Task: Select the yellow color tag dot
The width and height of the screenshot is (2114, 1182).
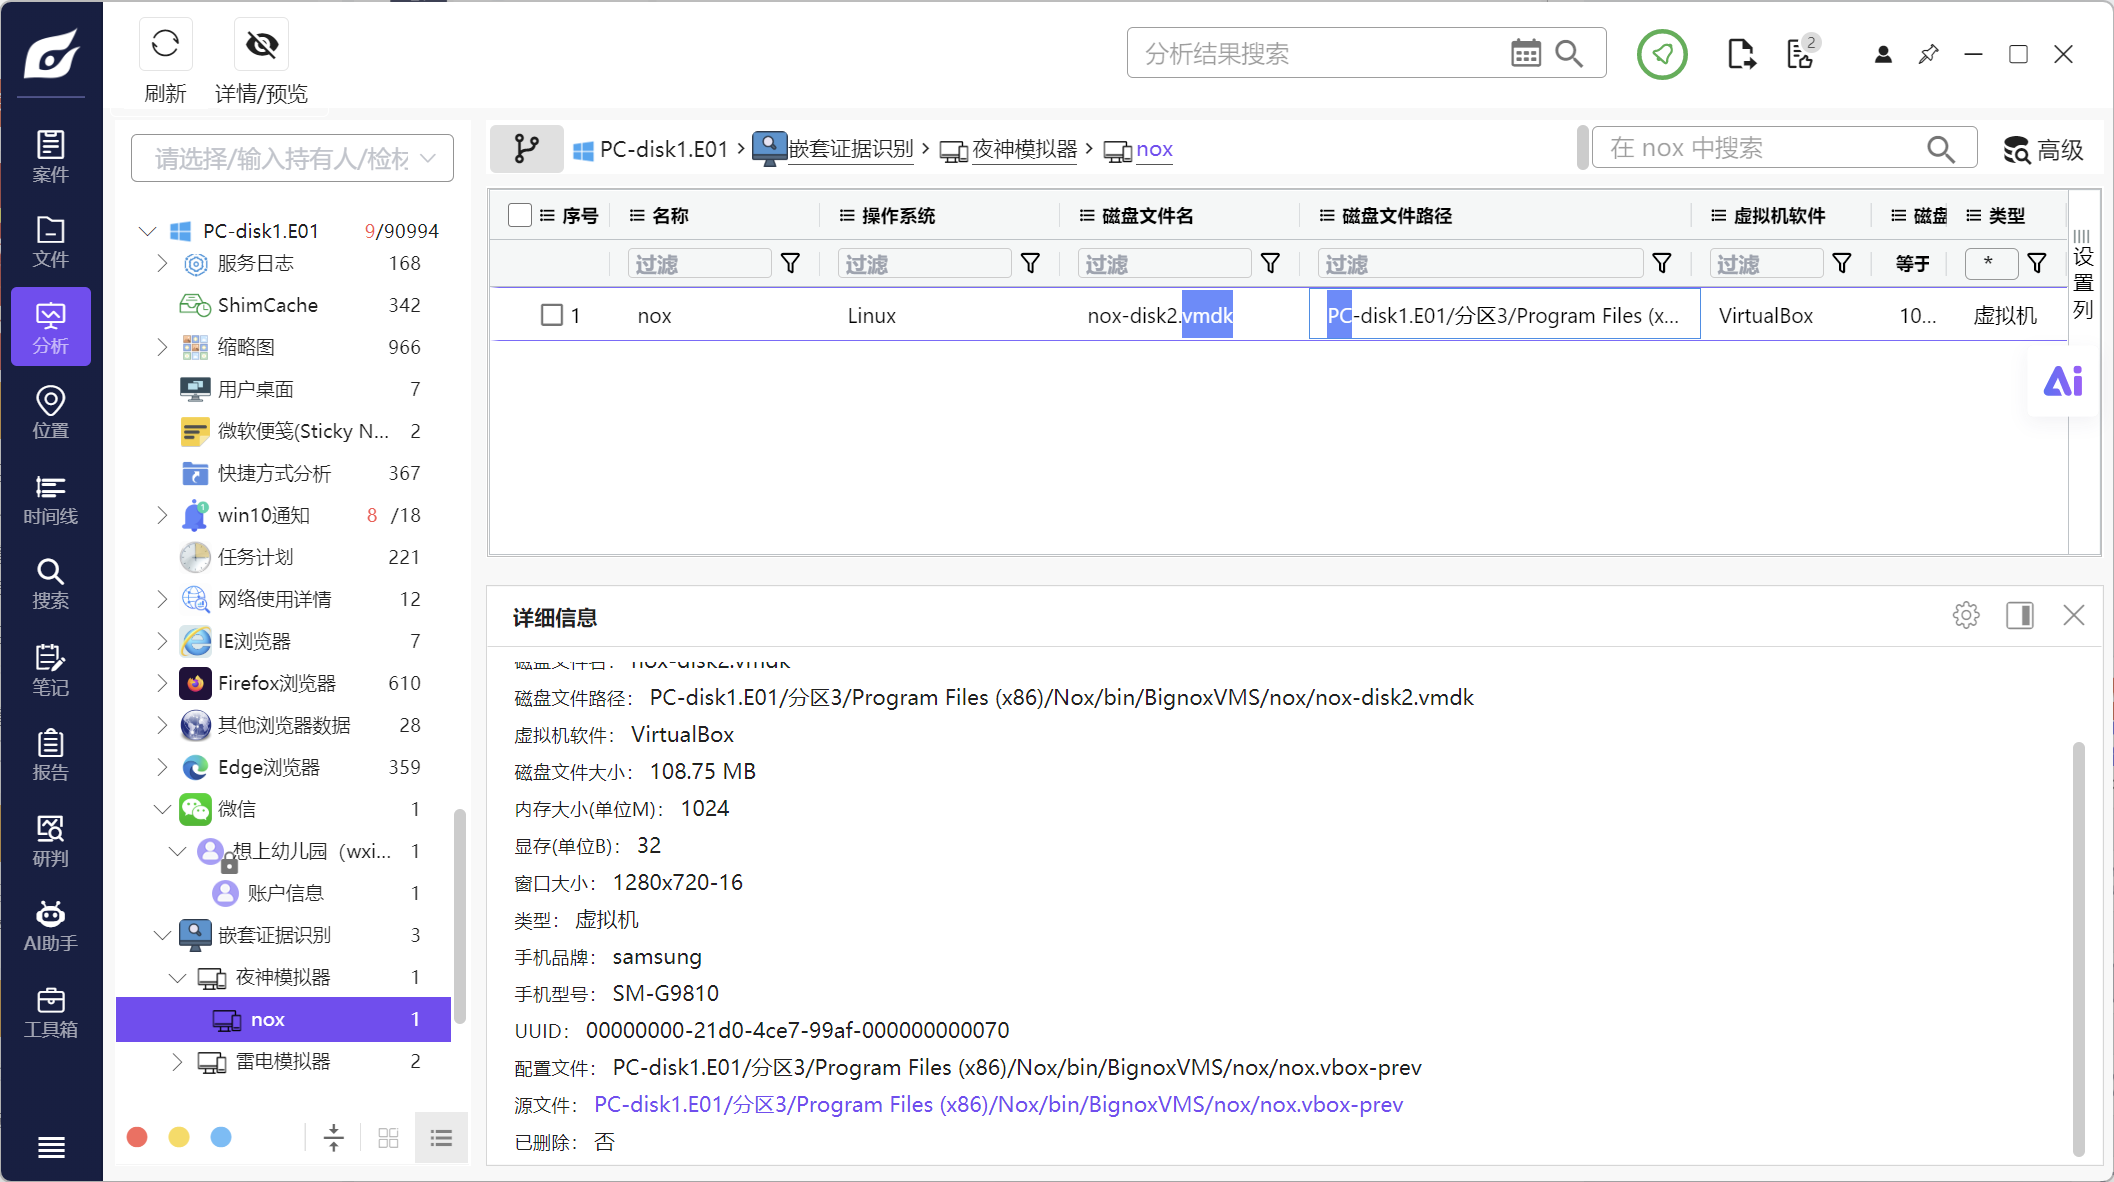Action: click(179, 1137)
